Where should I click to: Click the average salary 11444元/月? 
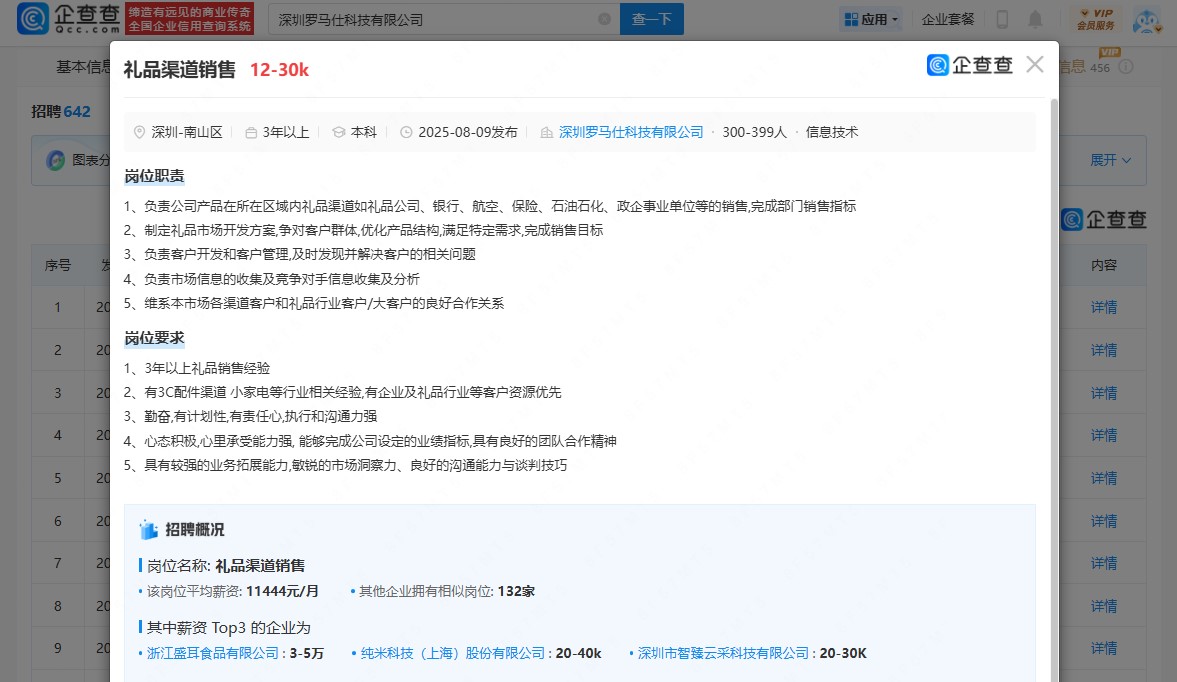click(x=282, y=591)
